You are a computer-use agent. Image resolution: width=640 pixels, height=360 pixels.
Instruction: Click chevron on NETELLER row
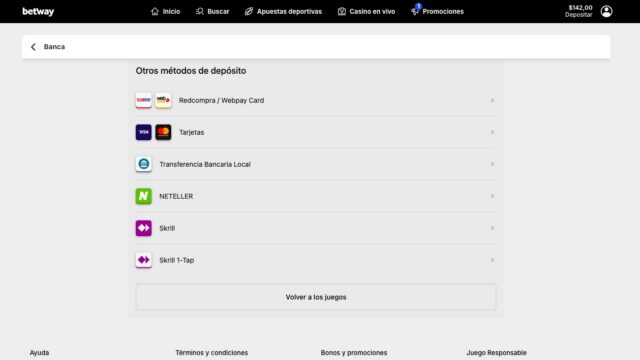(x=492, y=196)
